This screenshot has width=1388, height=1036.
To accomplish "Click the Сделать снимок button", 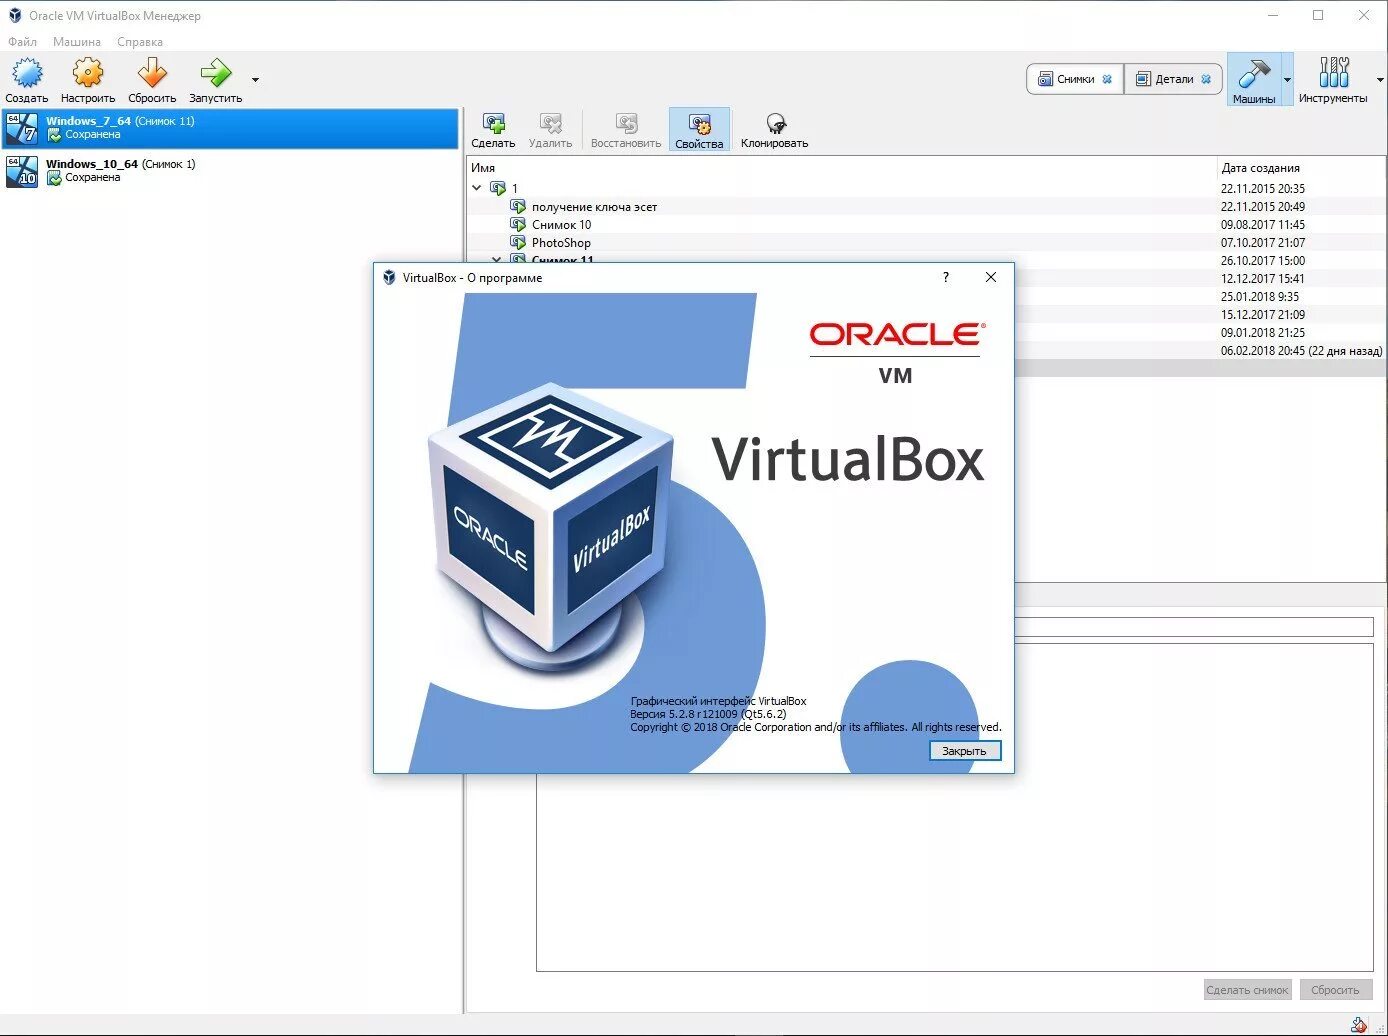I will pos(1248,990).
